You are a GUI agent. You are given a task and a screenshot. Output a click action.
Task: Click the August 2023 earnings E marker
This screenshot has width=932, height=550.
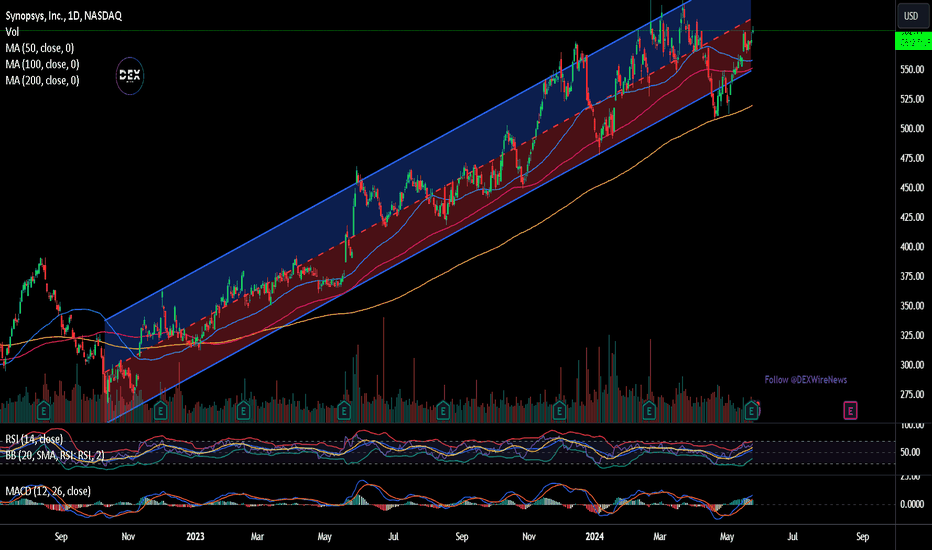coord(443,410)
